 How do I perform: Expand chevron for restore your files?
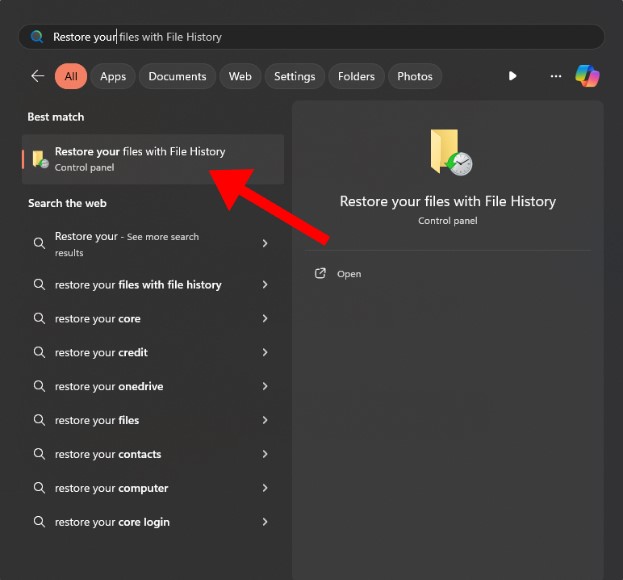pos(265,420)
